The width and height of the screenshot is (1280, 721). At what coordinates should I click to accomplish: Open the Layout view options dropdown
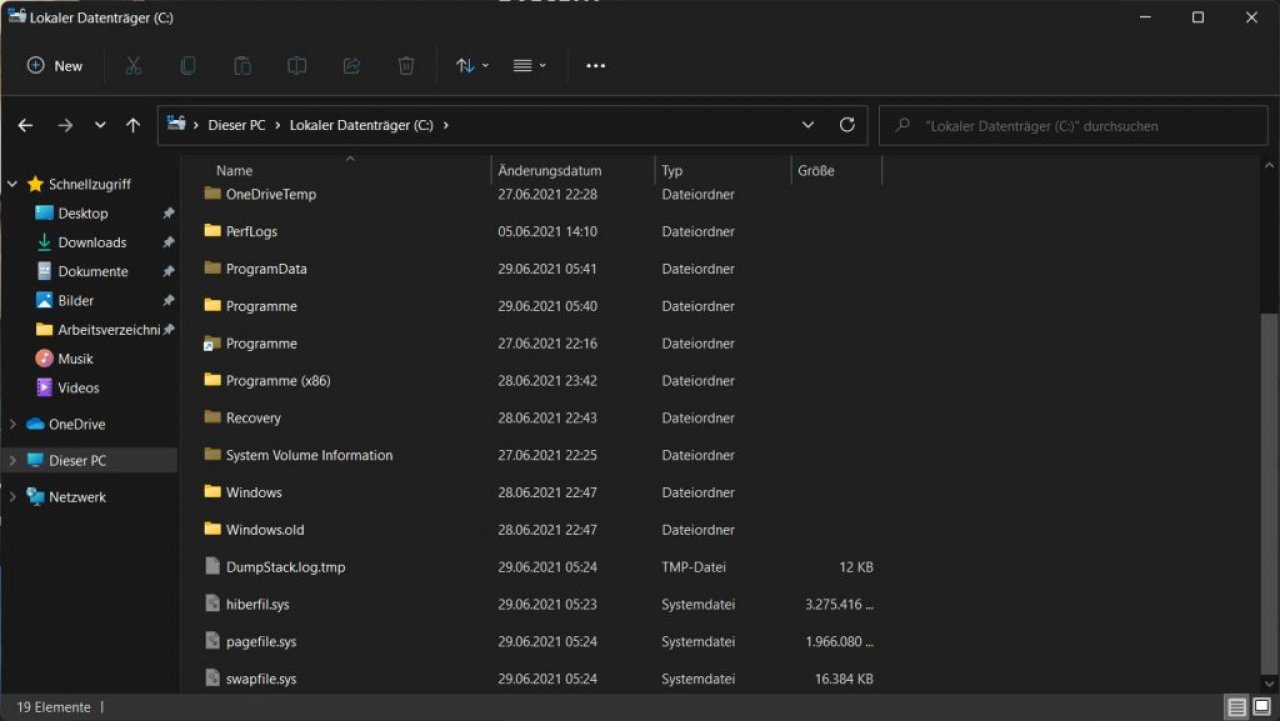pos(529,66)
